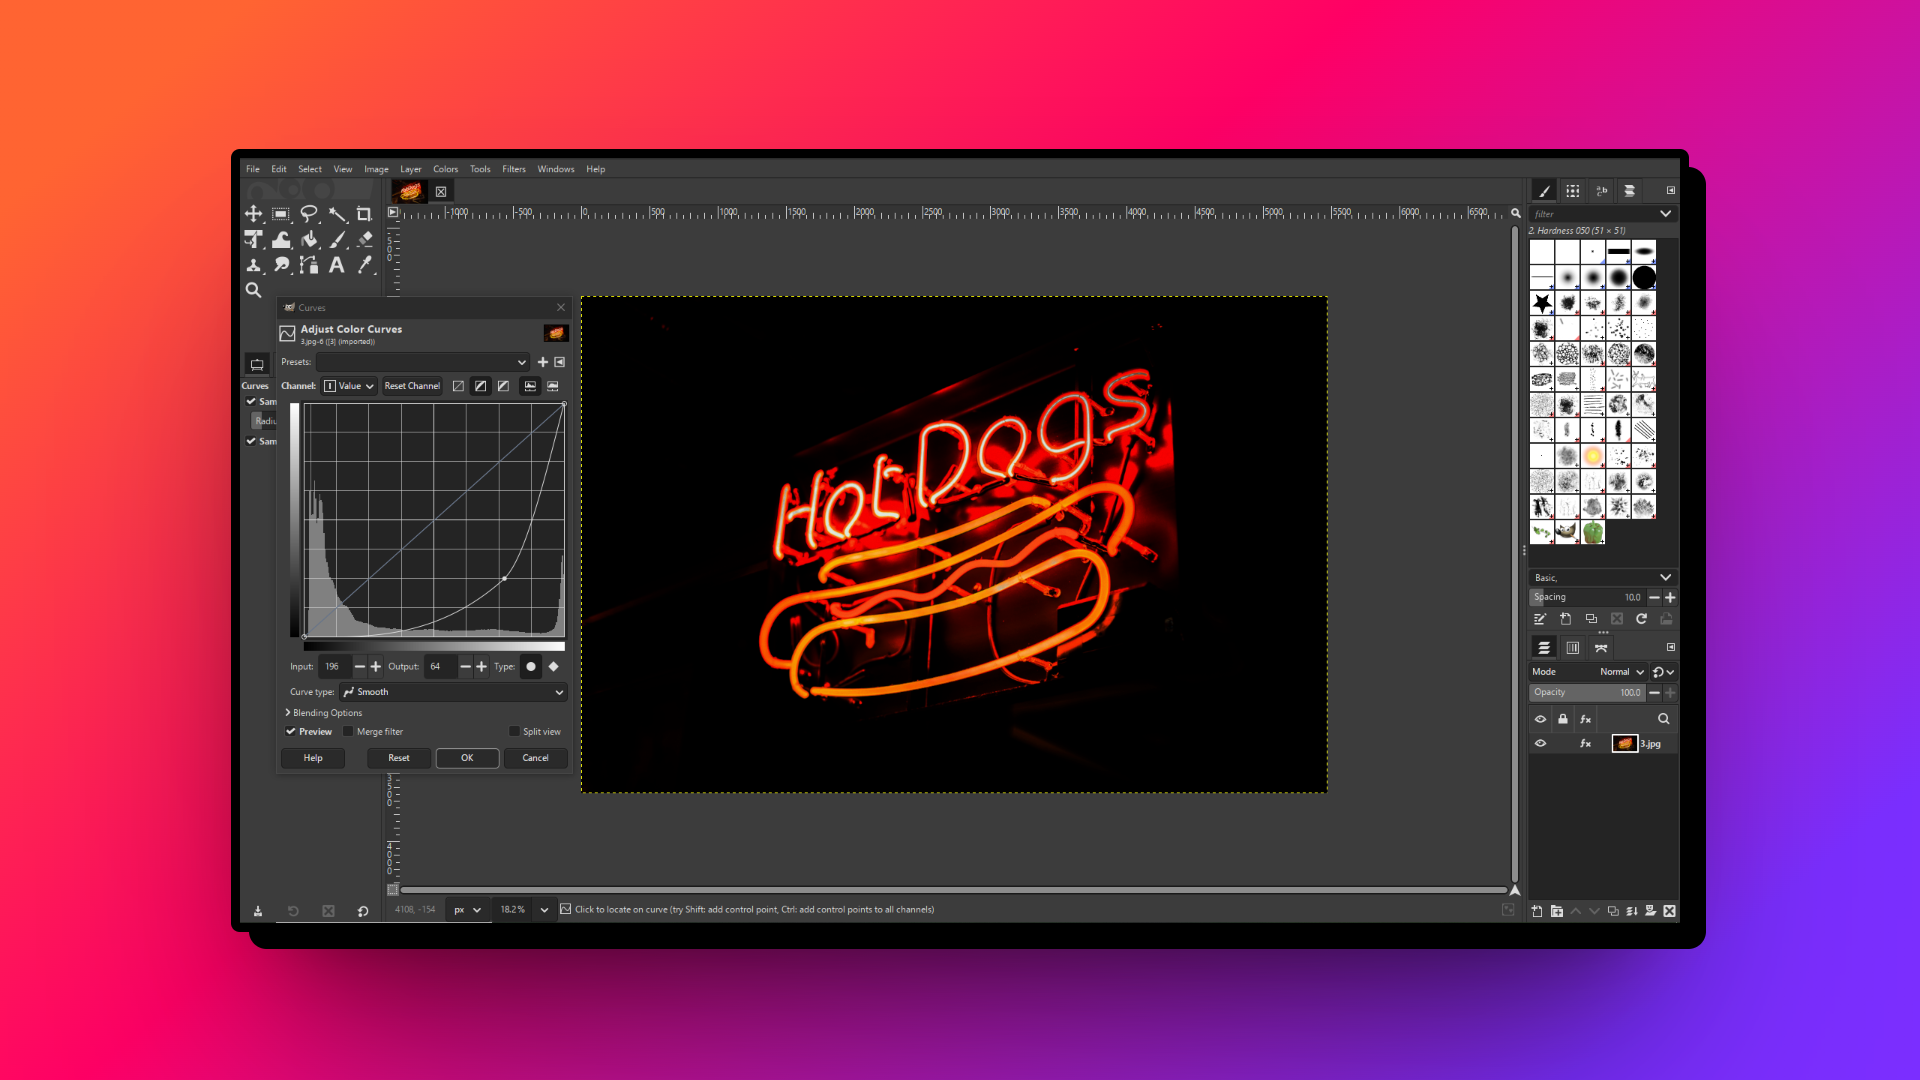This screenshot has height=1080, width=1920.
Task: Select the Crop tool
Action: point(364,214)
